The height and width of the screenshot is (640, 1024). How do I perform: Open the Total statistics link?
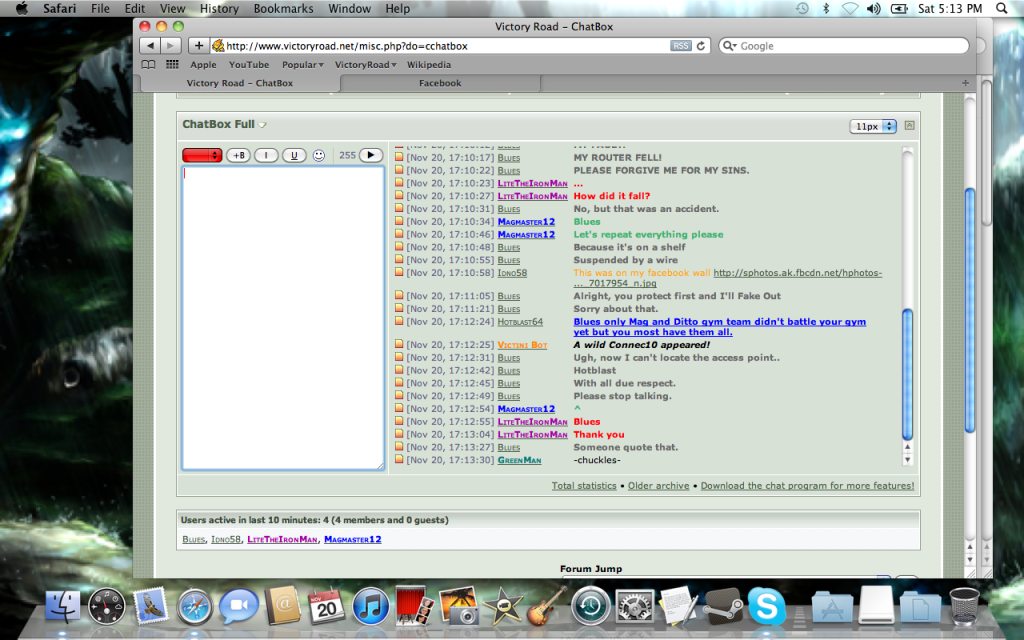584,486
